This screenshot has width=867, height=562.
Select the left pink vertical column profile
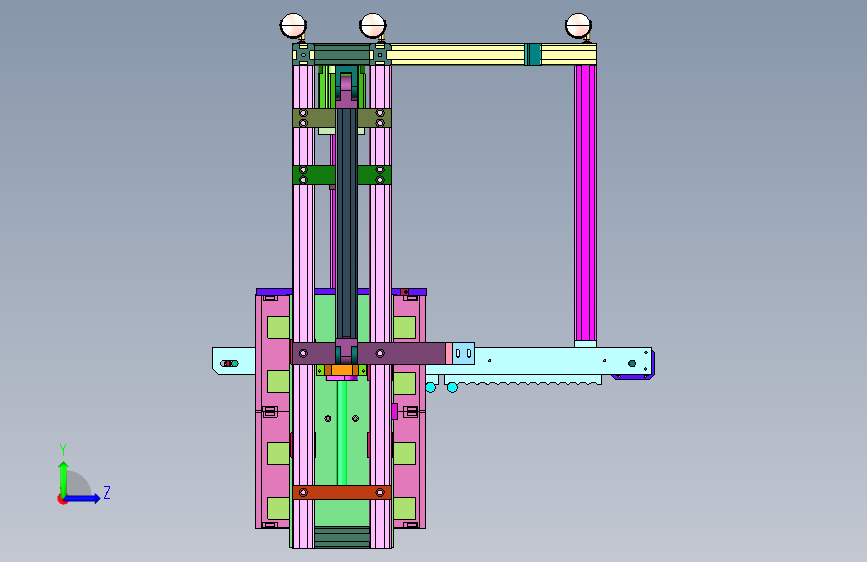coord(303,307)
